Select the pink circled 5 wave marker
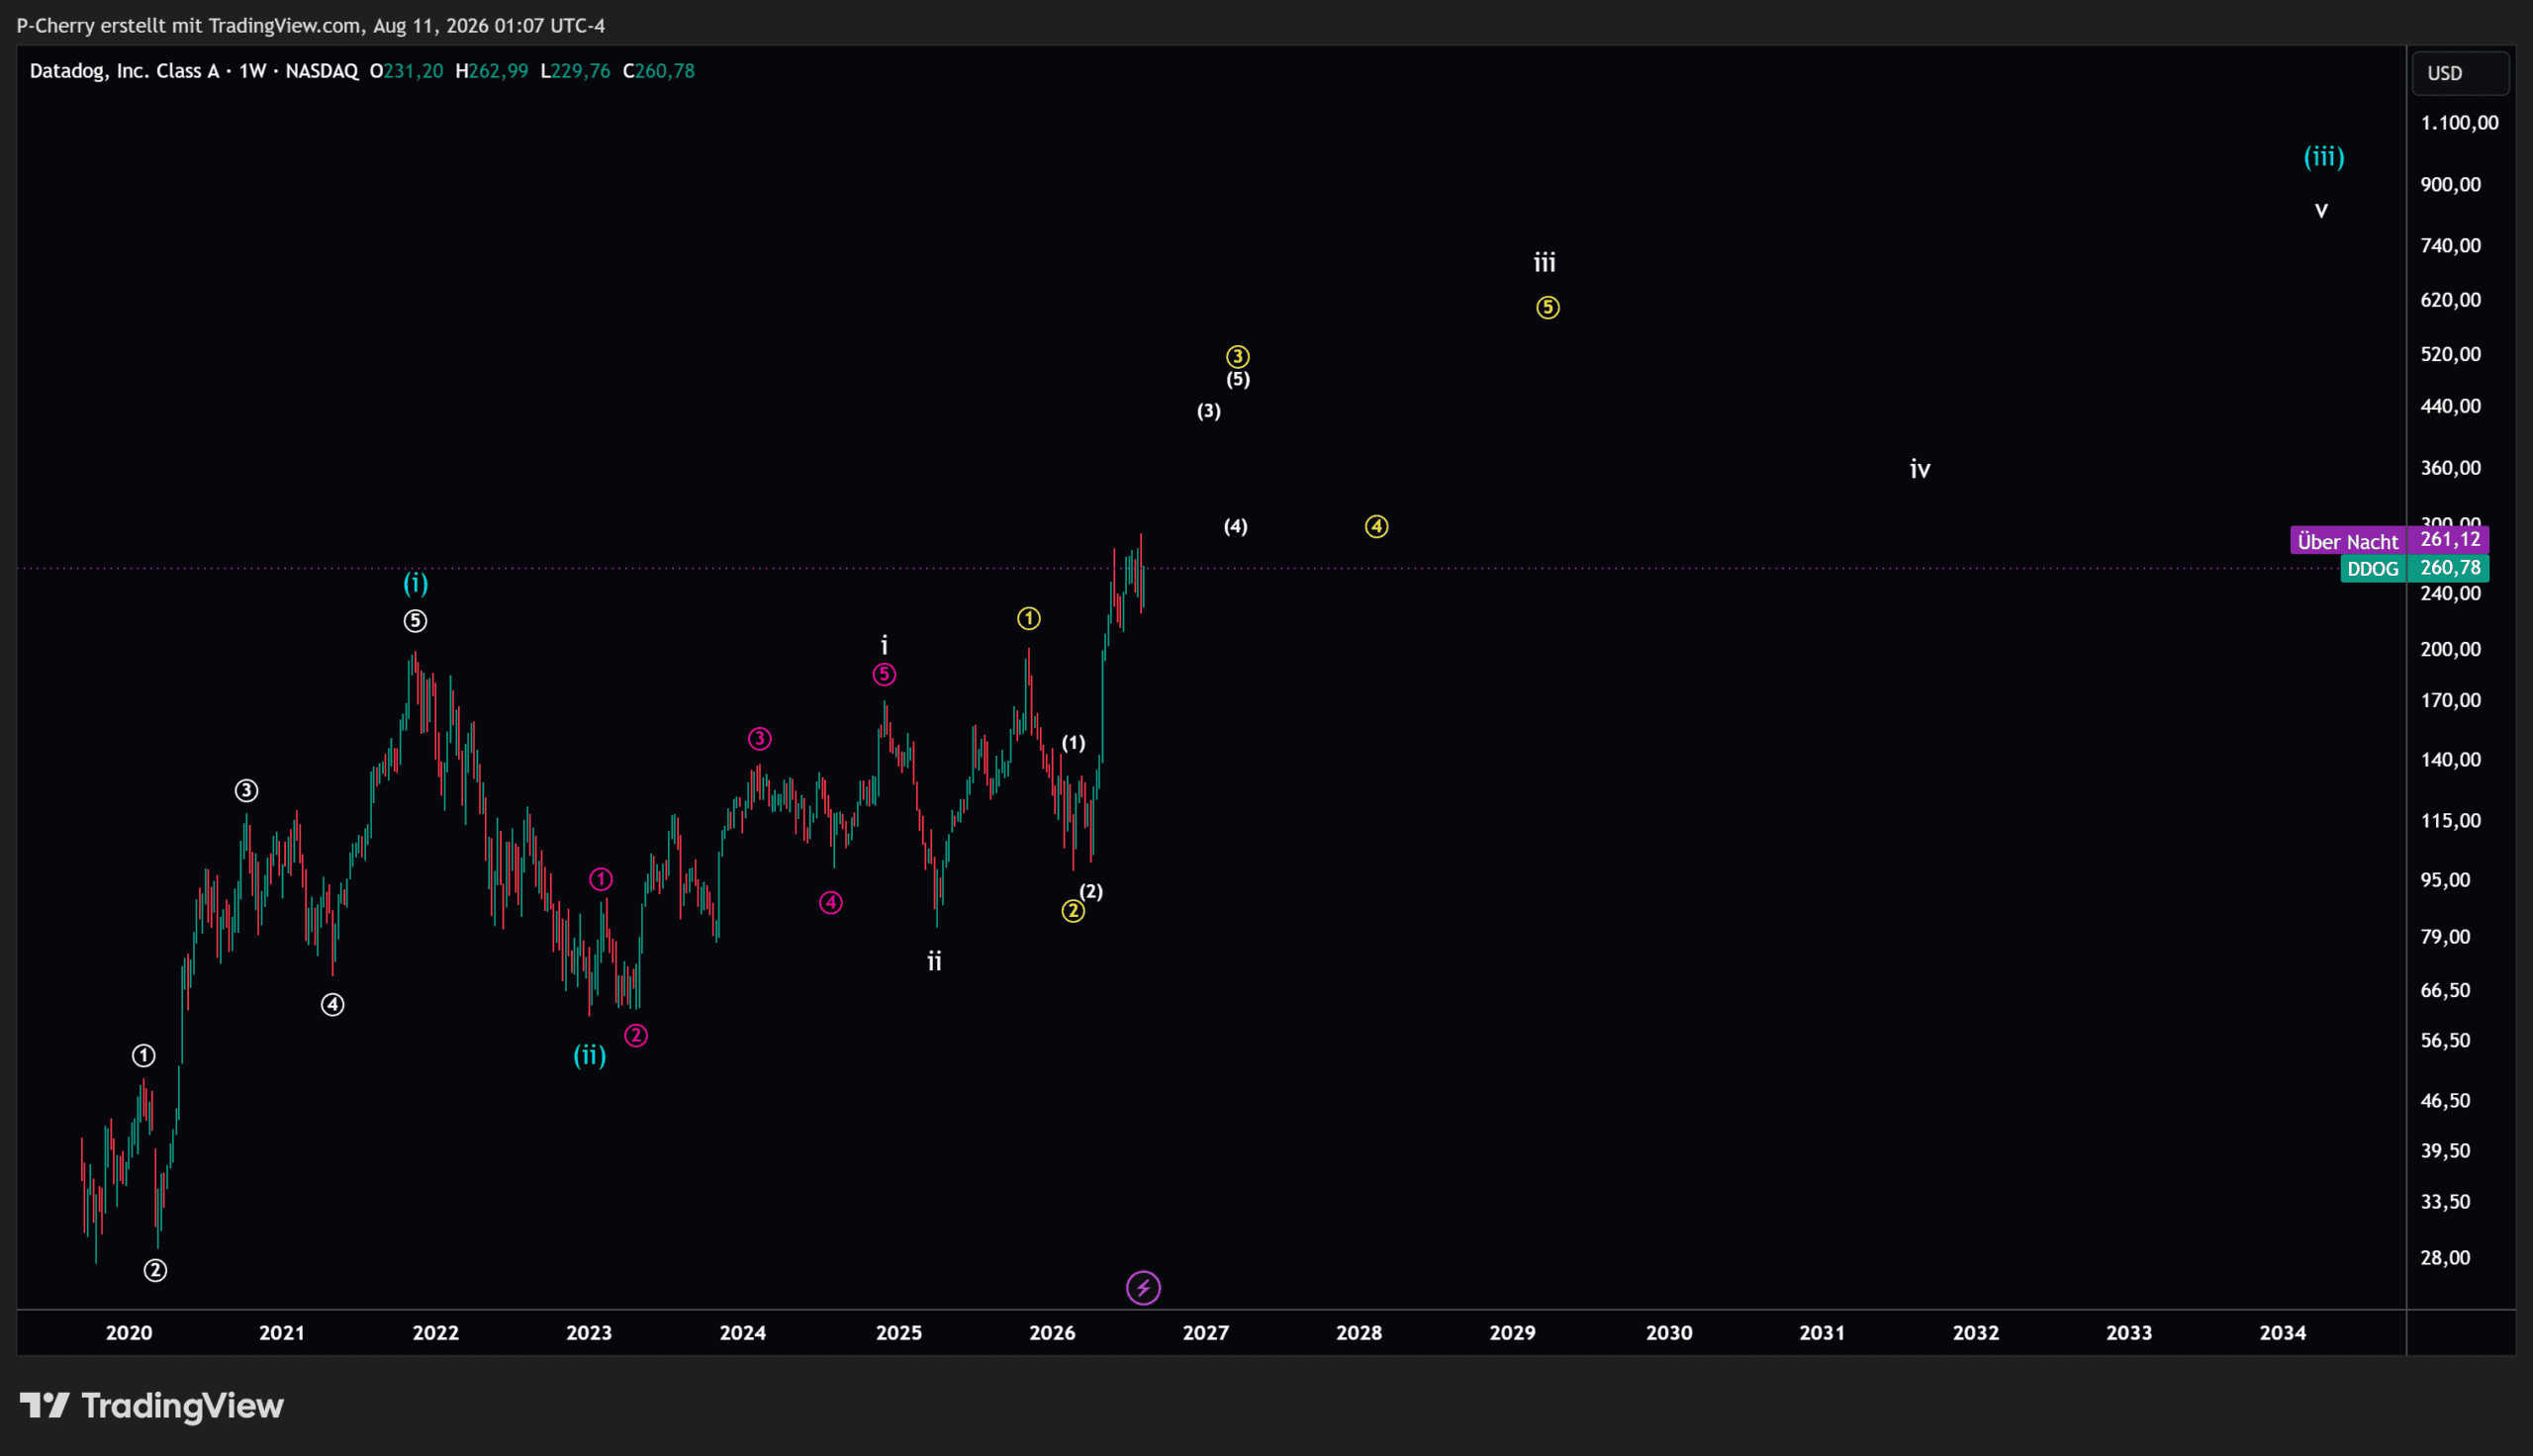 (x=884, y=675)
